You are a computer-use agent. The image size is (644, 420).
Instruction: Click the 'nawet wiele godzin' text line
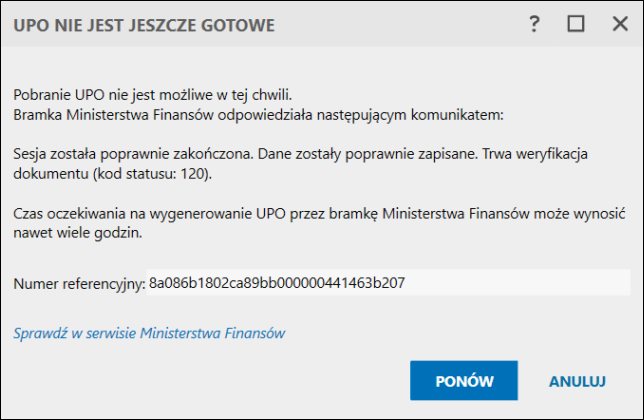(x=78, y=233)
